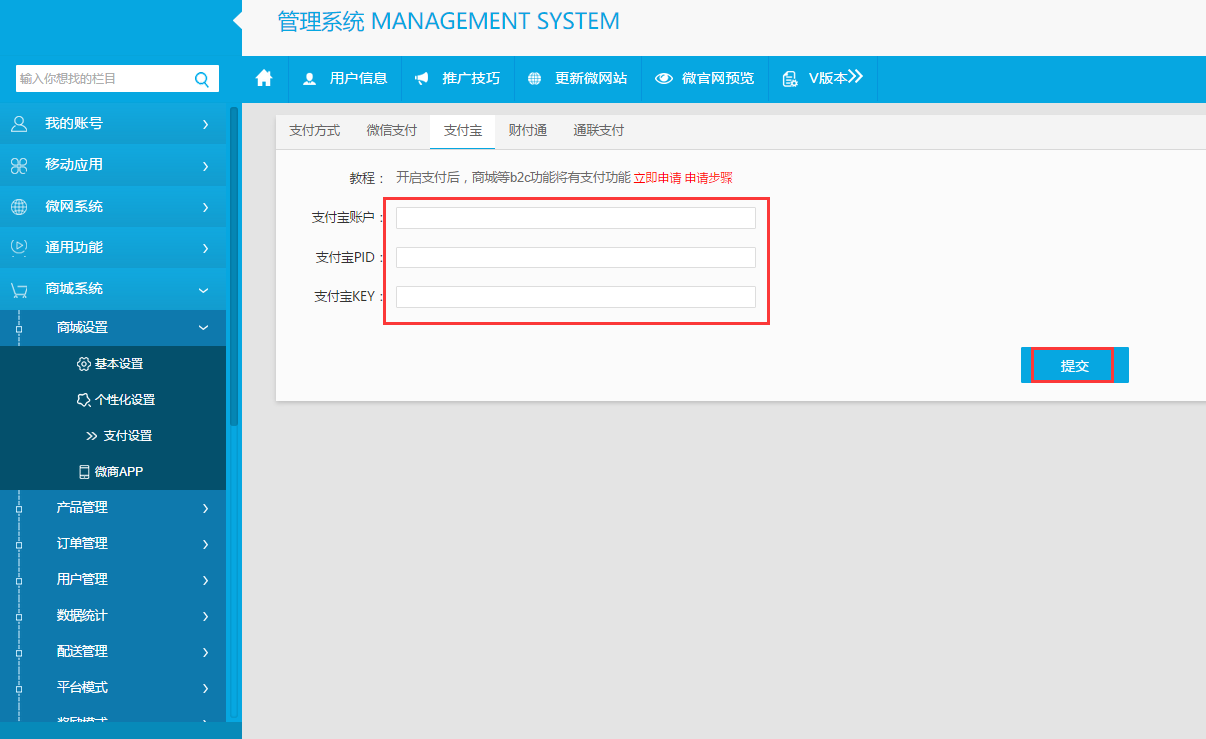Click the globe icon for 微网系统
The width and height of the screenshot is (1206, 739).
pos(19,207)
